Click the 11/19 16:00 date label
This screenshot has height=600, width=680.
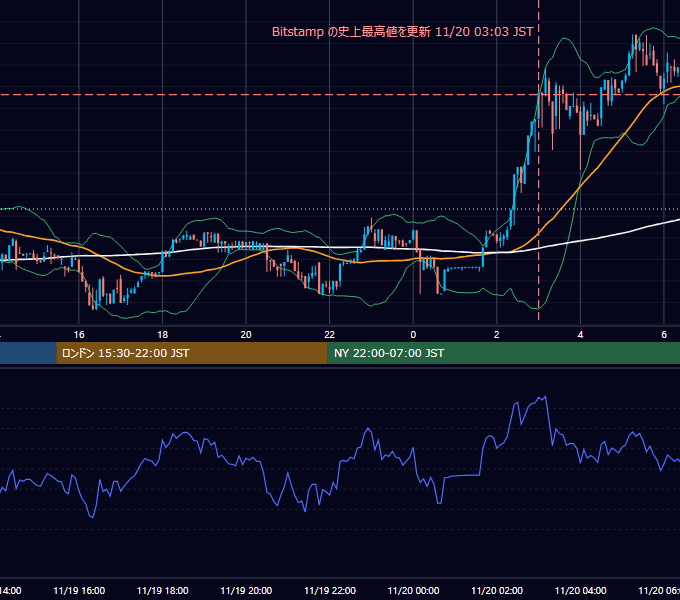[x=79, y=591]
